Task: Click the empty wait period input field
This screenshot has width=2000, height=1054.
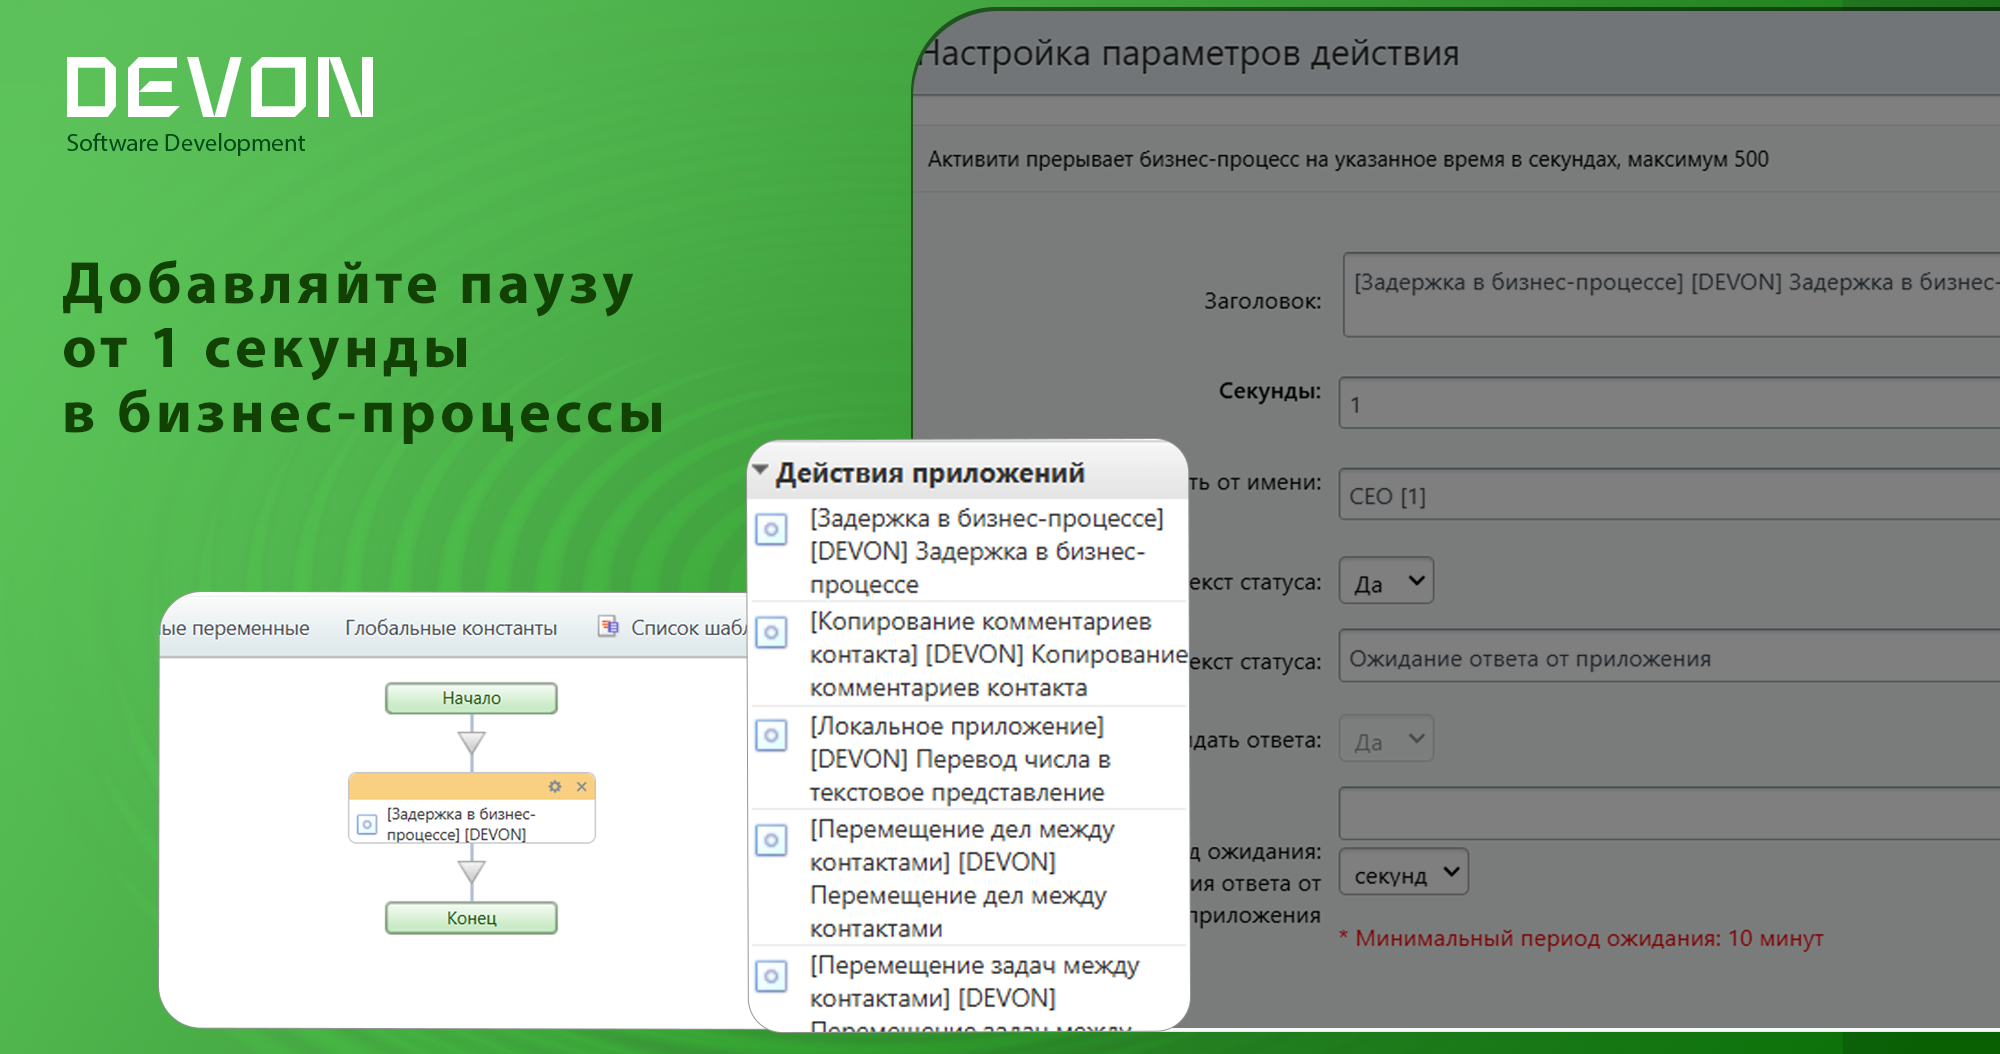Action: click(1669, 813)
